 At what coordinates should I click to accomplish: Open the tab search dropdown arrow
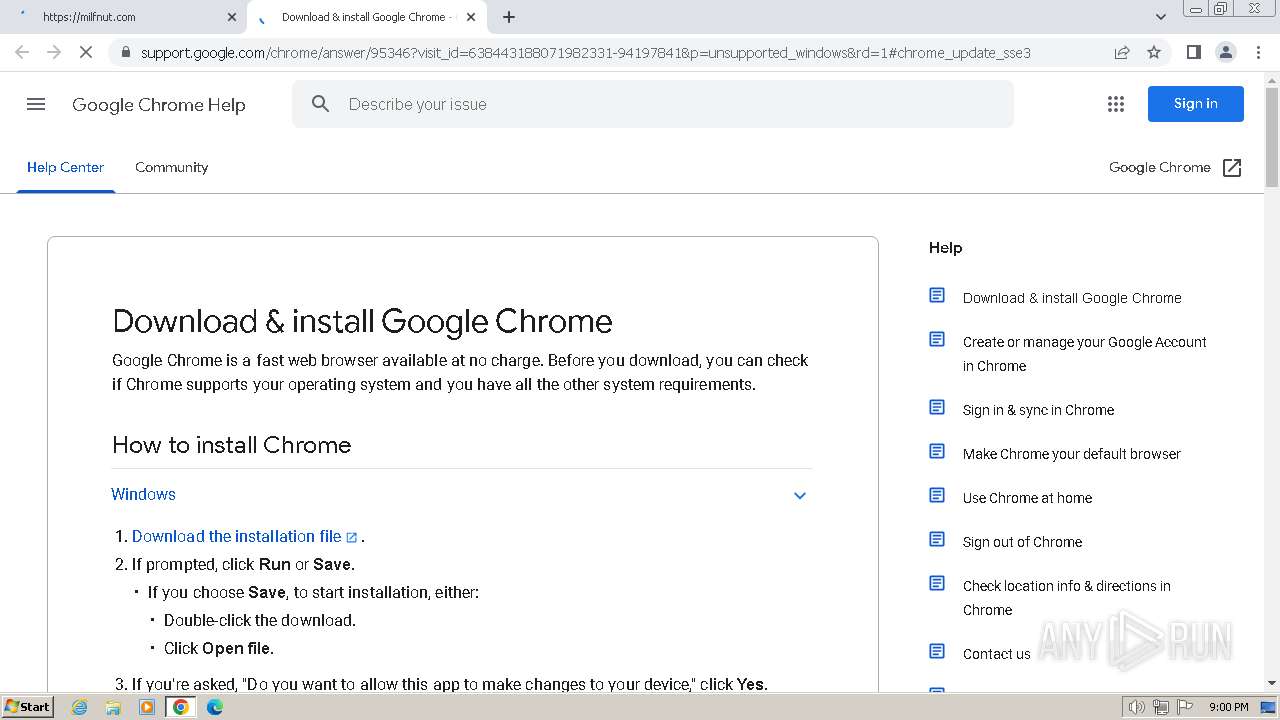click(1161, 17)
